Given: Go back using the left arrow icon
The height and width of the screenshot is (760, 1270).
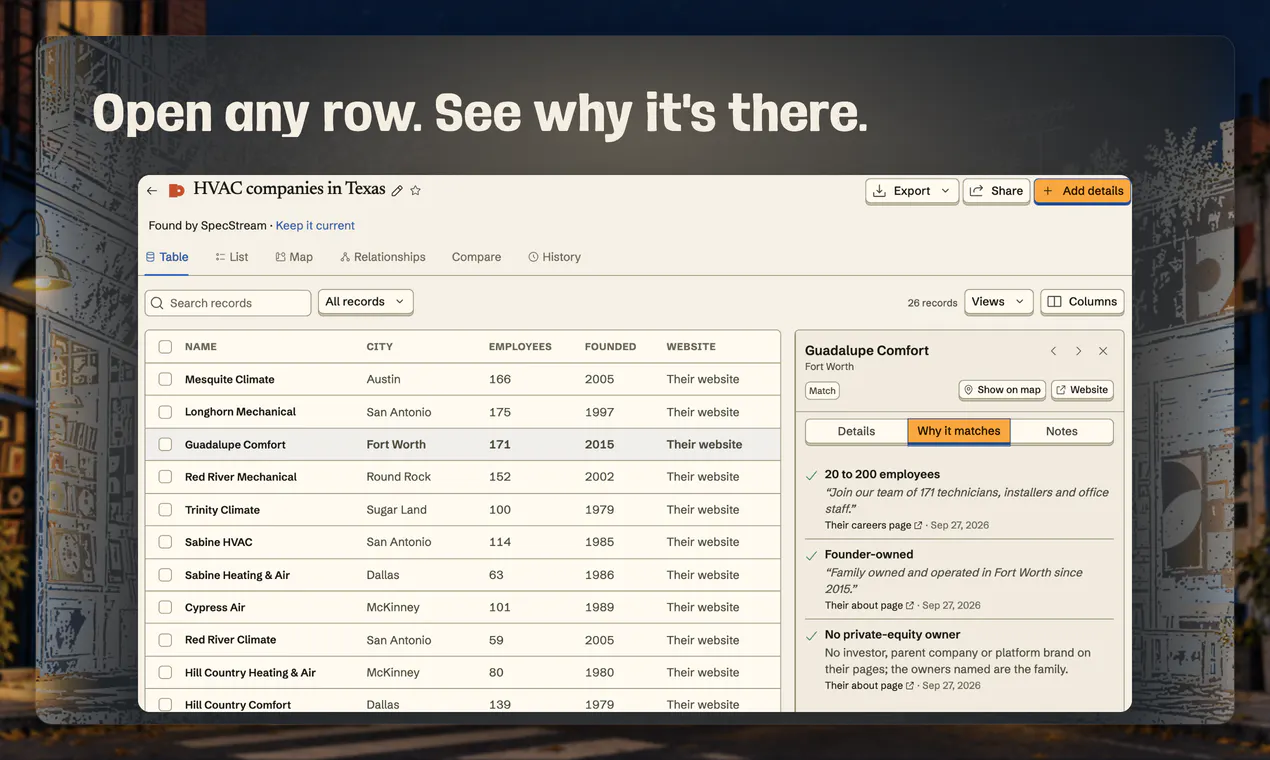Looking at the screenshot, I should (152, 190).
